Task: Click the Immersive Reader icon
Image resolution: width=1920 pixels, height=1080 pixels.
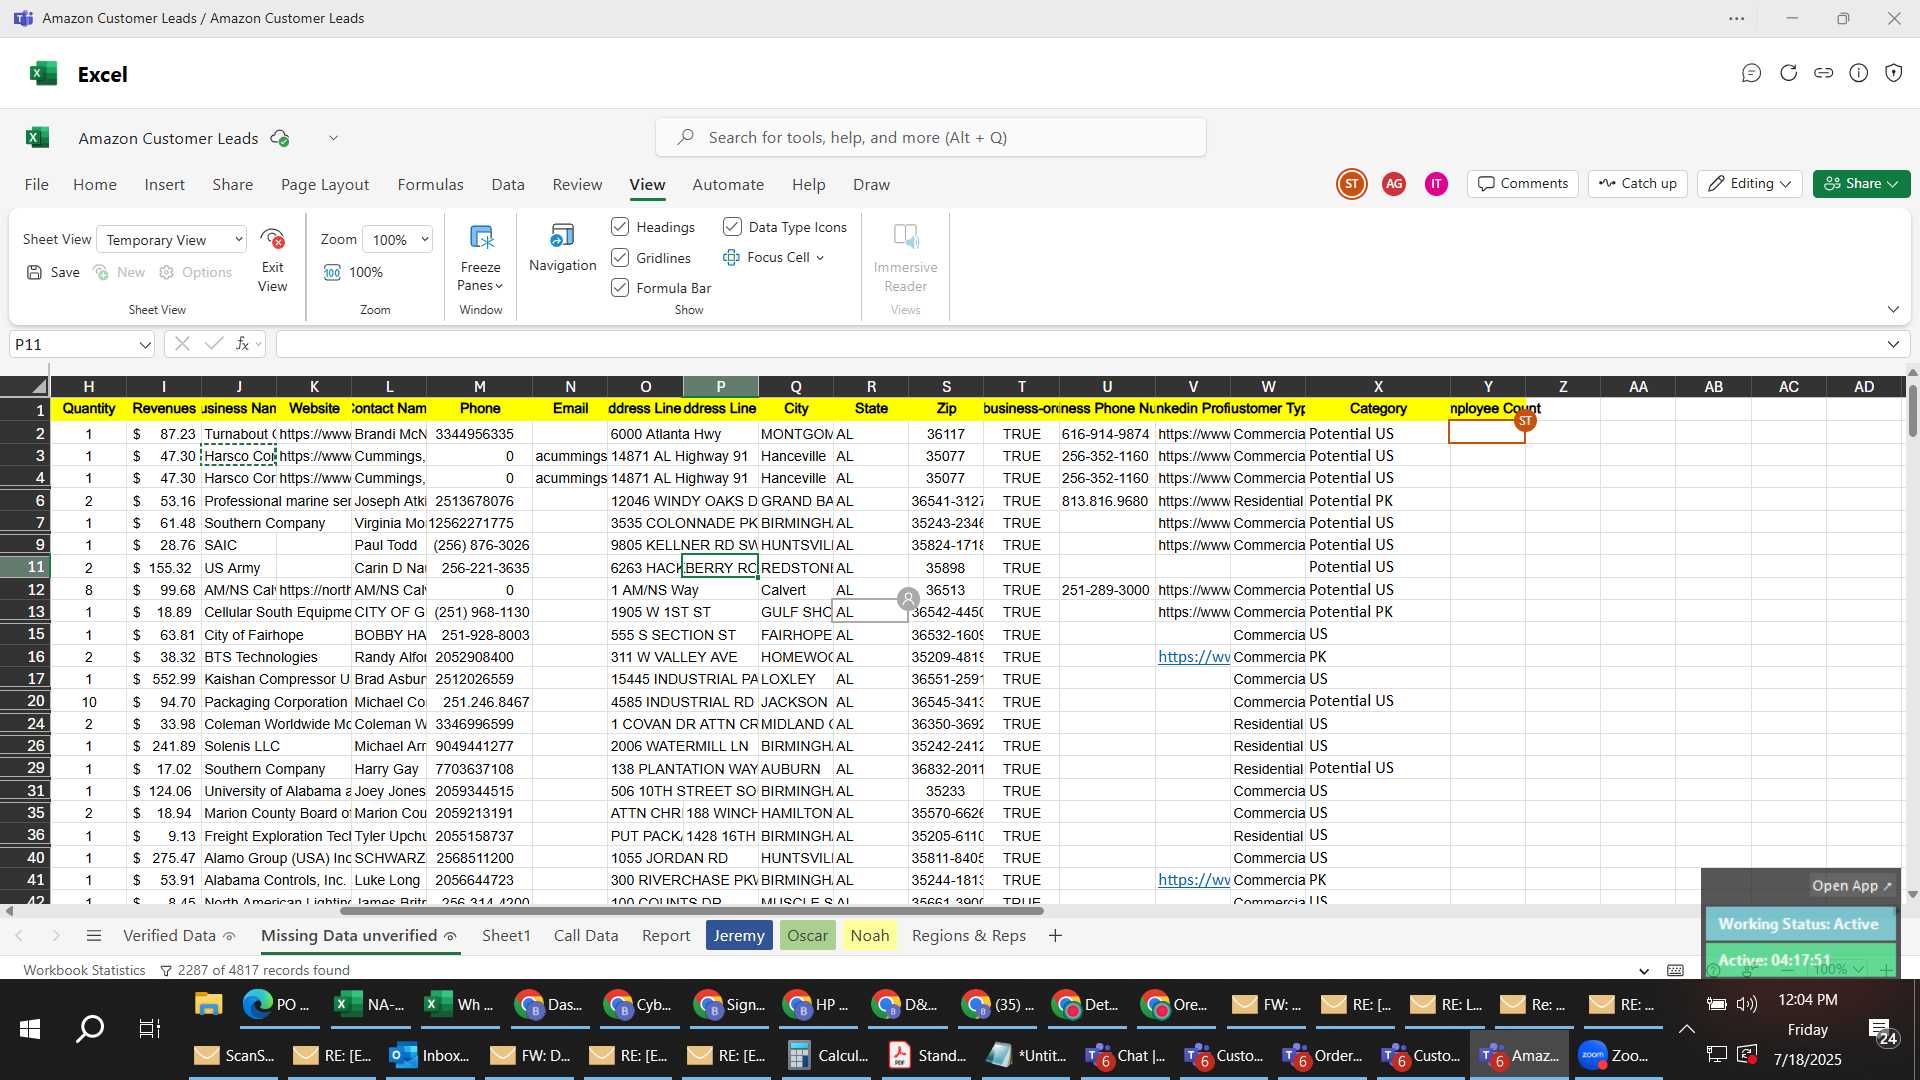Action: pos(905,237)
